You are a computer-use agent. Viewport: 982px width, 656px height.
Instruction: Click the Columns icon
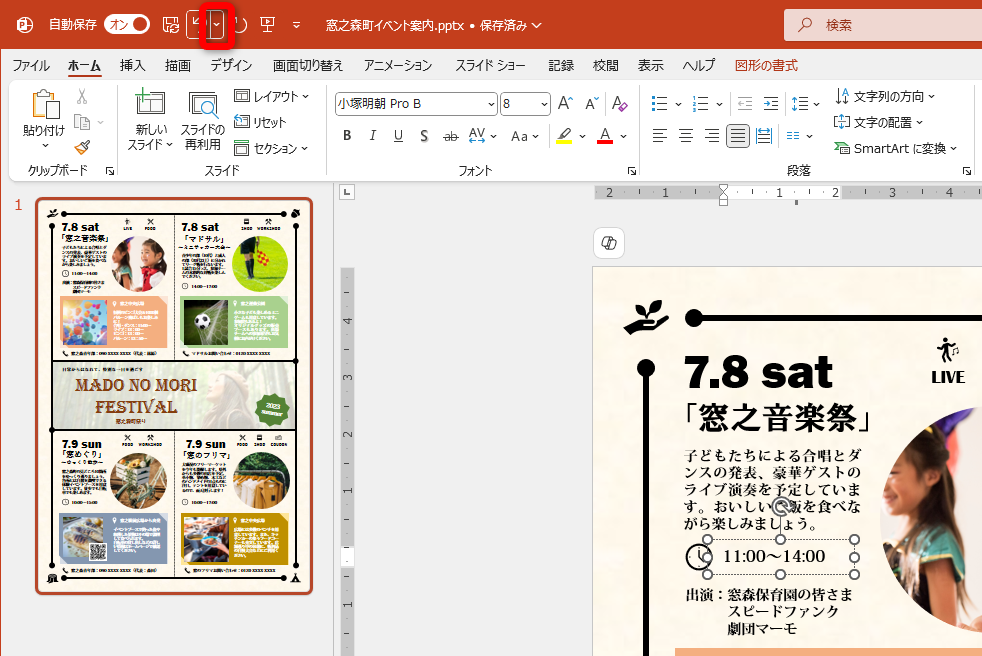[x=793, y=135]
